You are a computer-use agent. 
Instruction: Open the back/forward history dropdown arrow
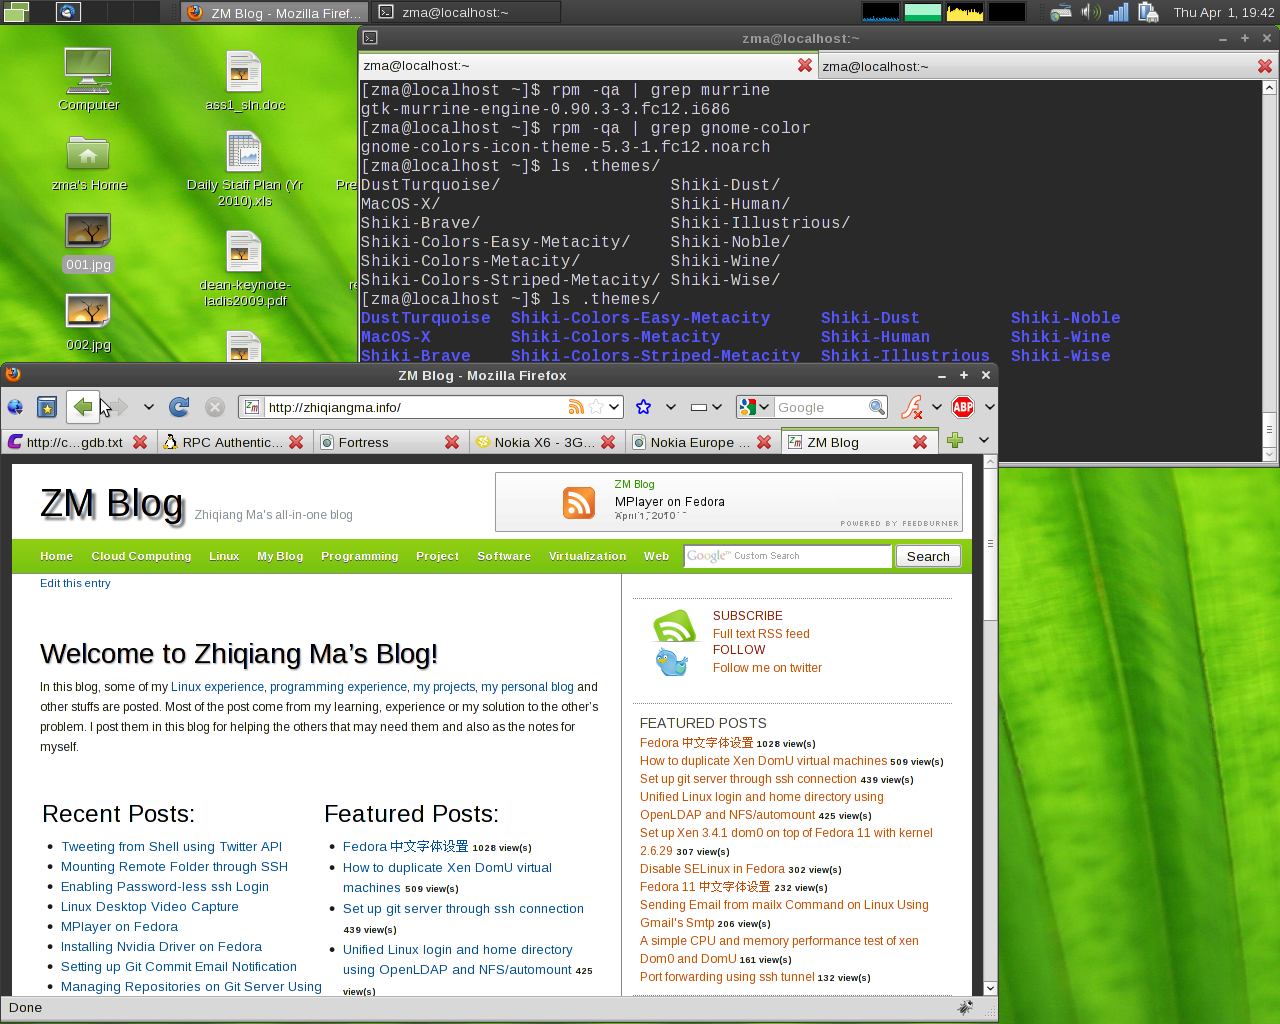click(x=148, y=407)
